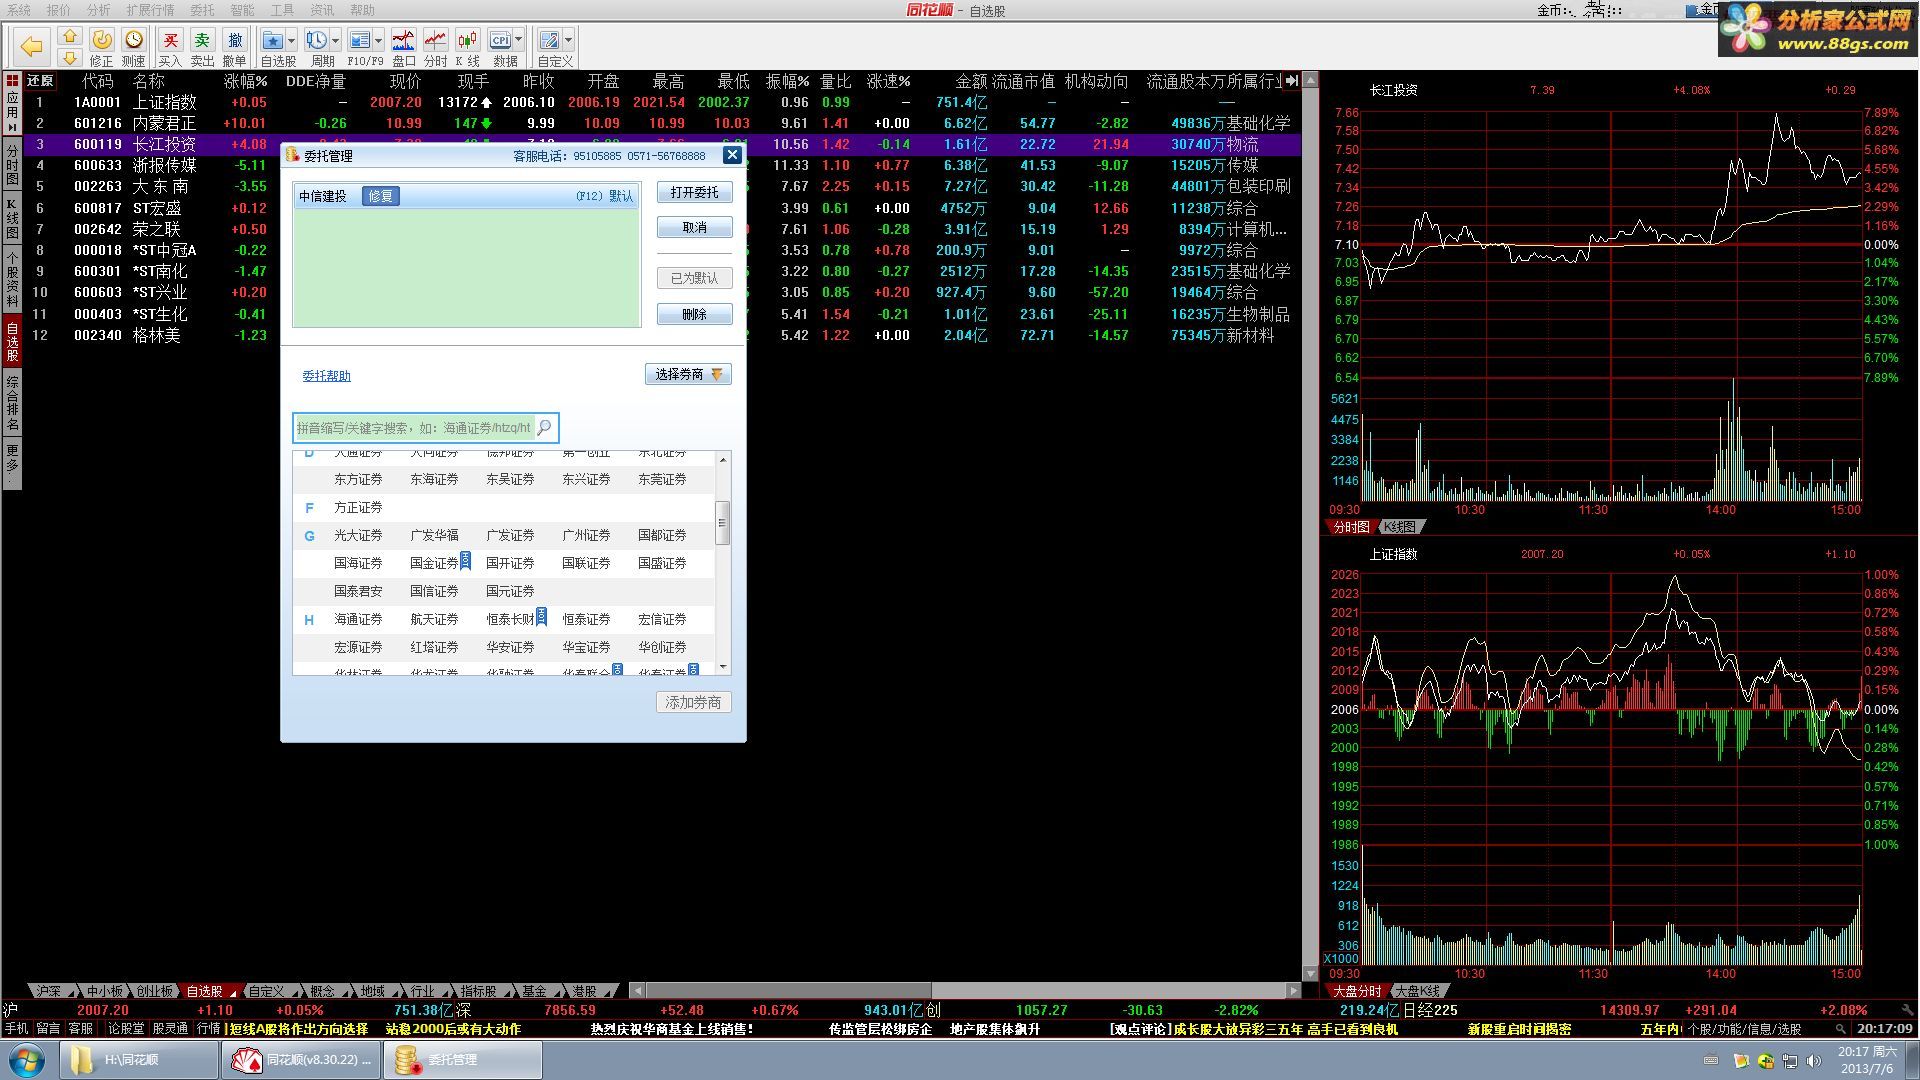Click the 论股堂 status bar link
The image size is (1920, 1080).
coord(126,1029)
